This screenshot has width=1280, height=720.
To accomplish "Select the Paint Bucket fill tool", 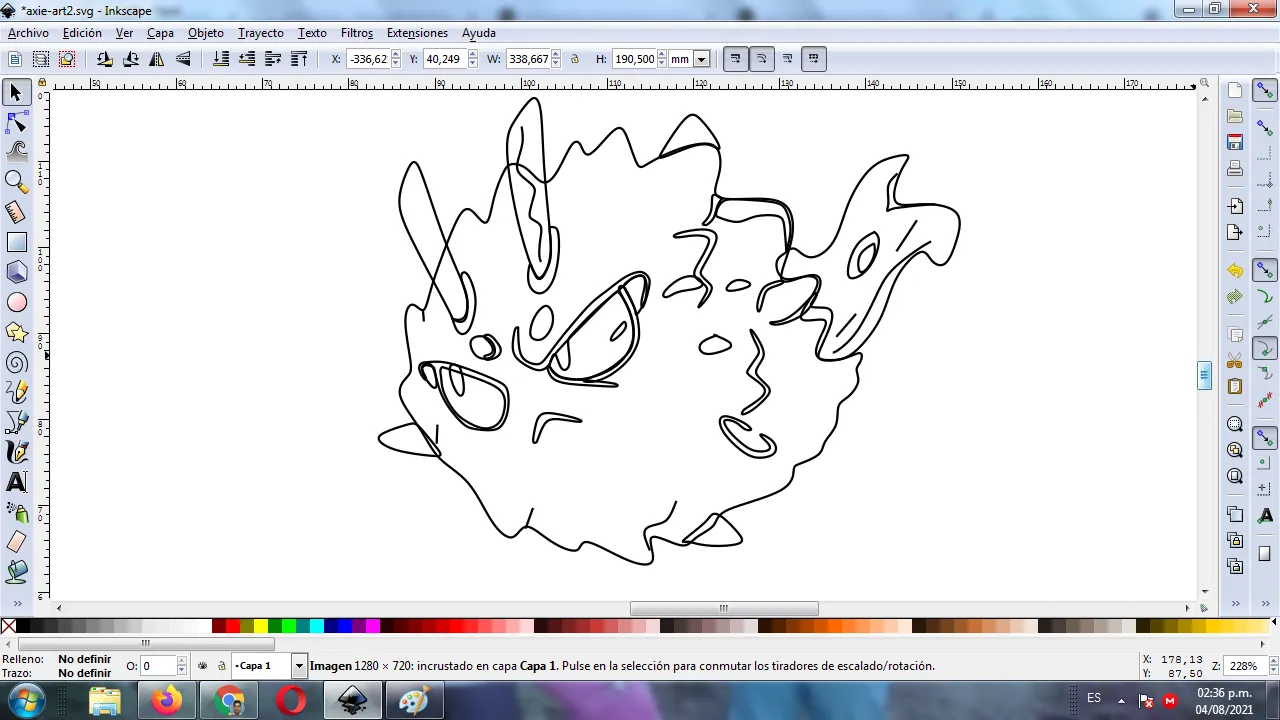I will [16, 572].
